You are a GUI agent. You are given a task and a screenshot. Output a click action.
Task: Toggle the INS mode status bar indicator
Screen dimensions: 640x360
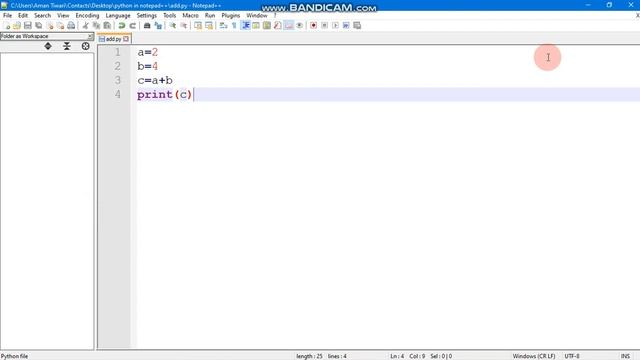point(625,356)
